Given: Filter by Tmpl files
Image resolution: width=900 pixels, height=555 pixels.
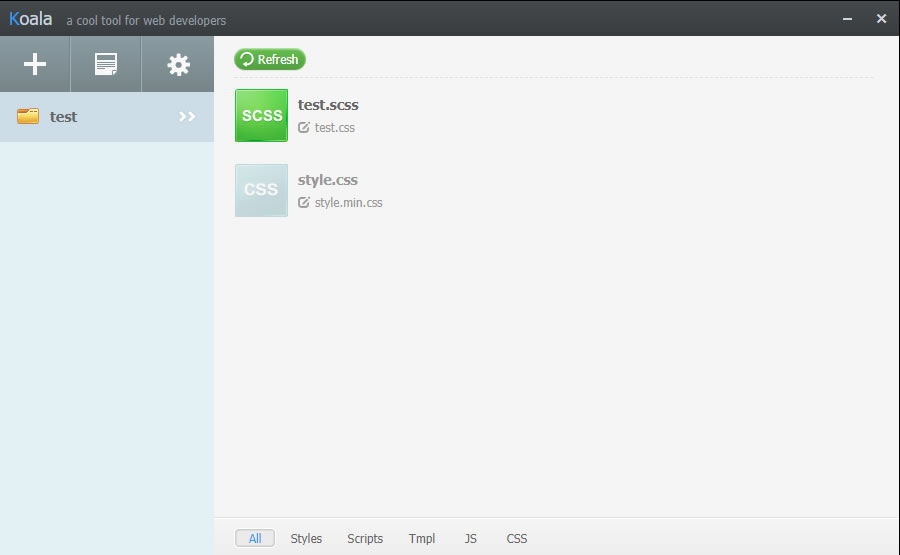Looking at the screenshot, I should (422, 538).
